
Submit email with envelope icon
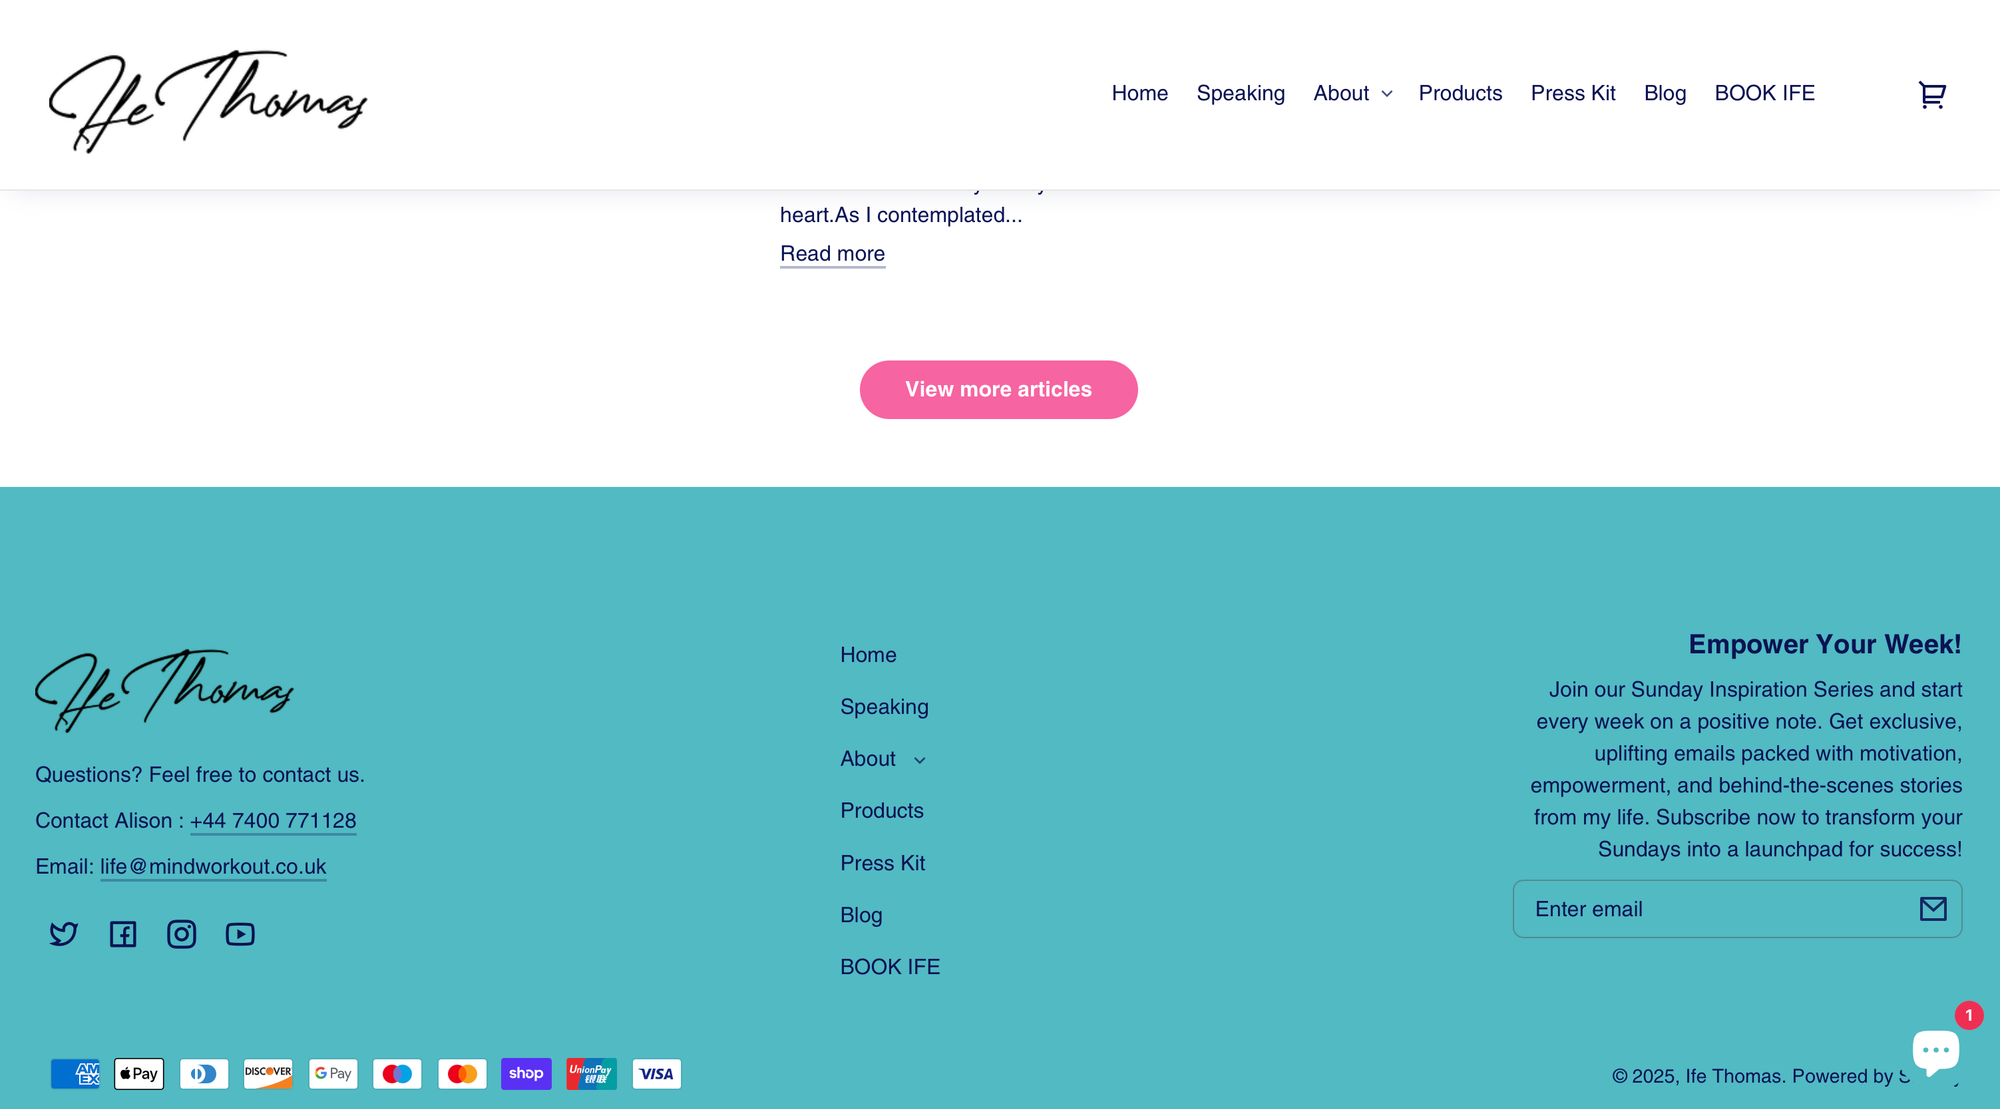1932,908
